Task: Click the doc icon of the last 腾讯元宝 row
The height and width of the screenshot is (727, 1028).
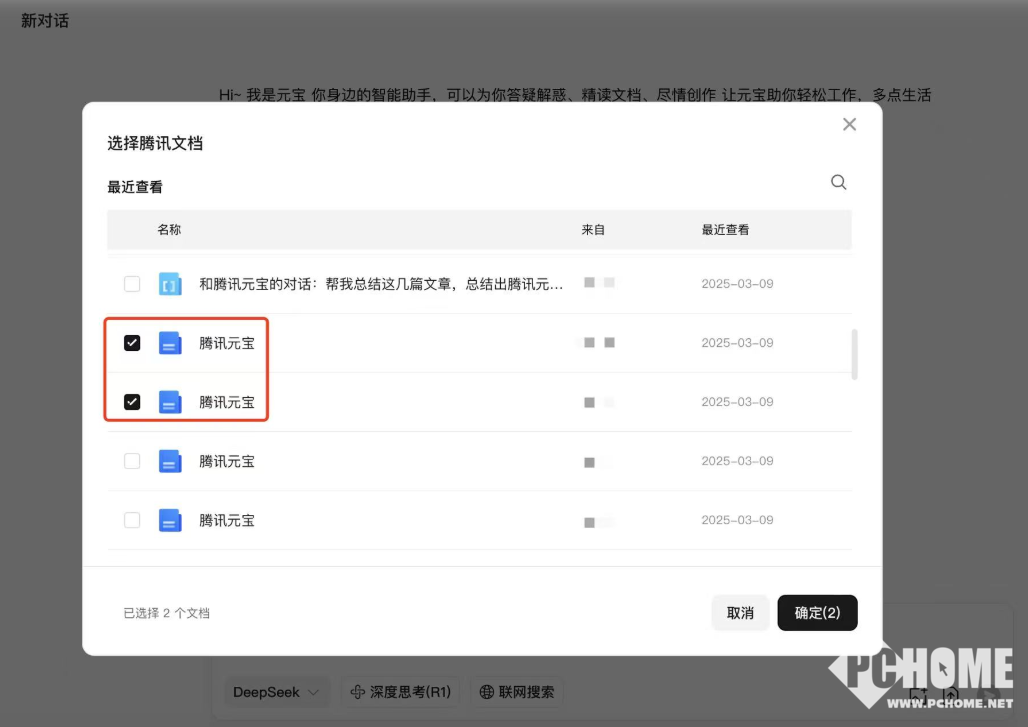Action: pyautogui.click(x=170, y=520)
